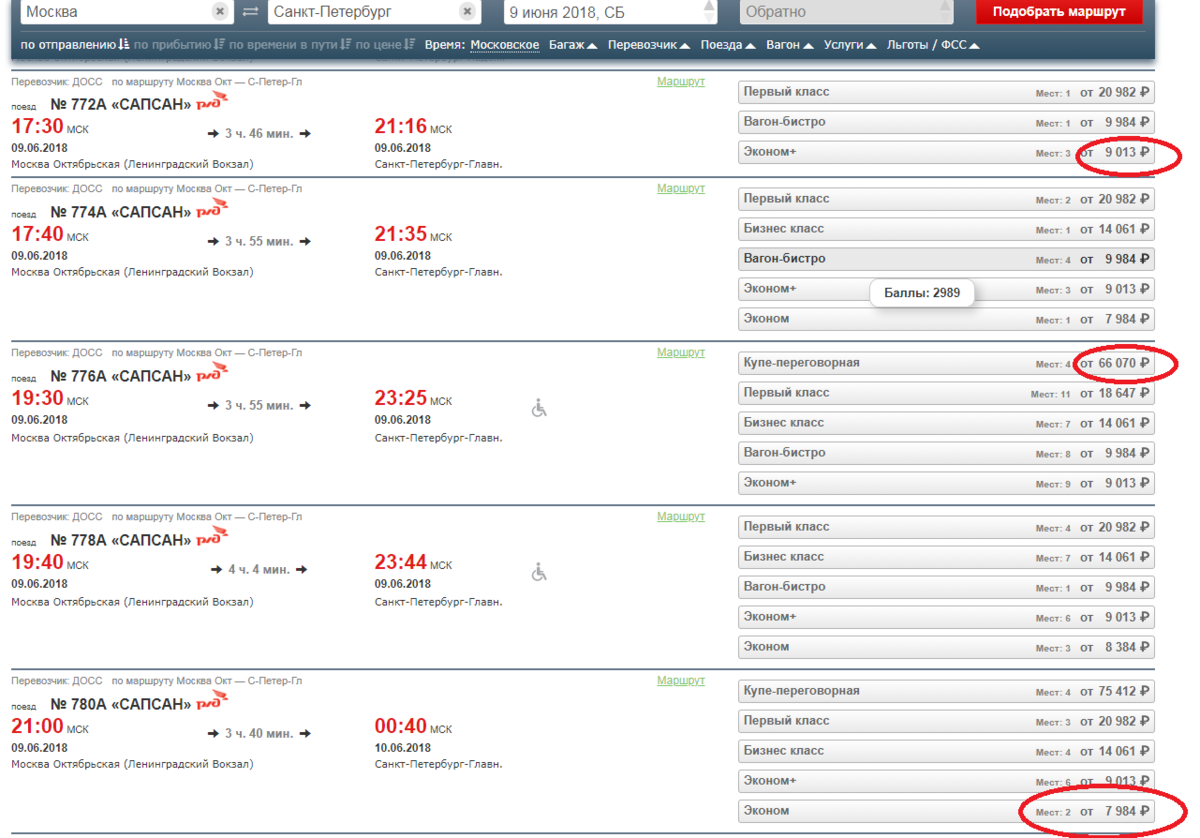
Task: Open Маршрут link for train 772А
Action: coord(681,81)
